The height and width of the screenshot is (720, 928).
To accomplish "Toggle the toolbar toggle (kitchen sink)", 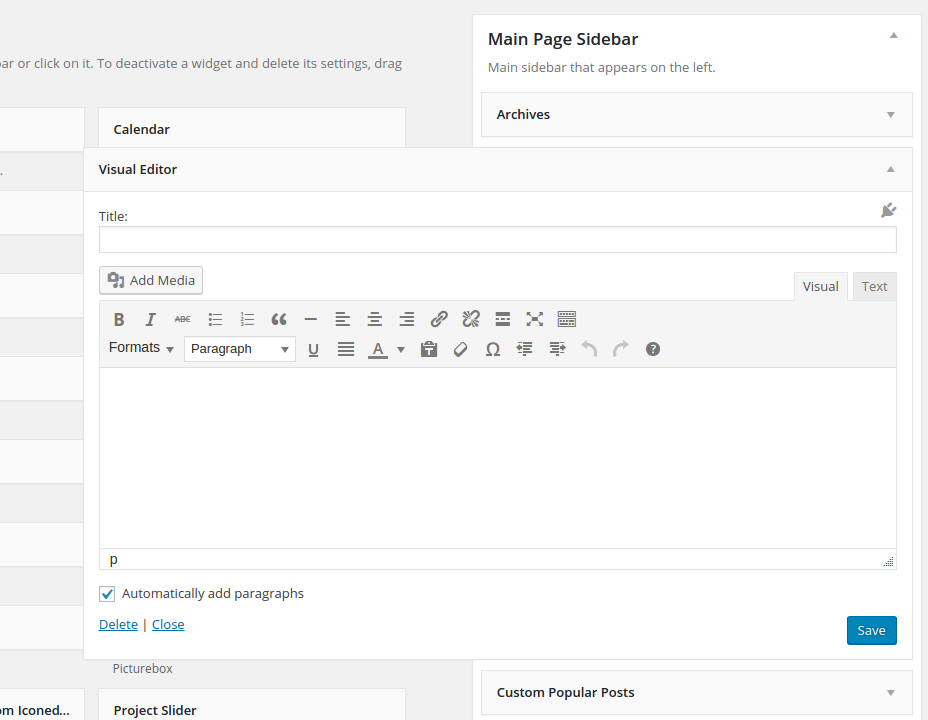I will [x=567, y=319].
